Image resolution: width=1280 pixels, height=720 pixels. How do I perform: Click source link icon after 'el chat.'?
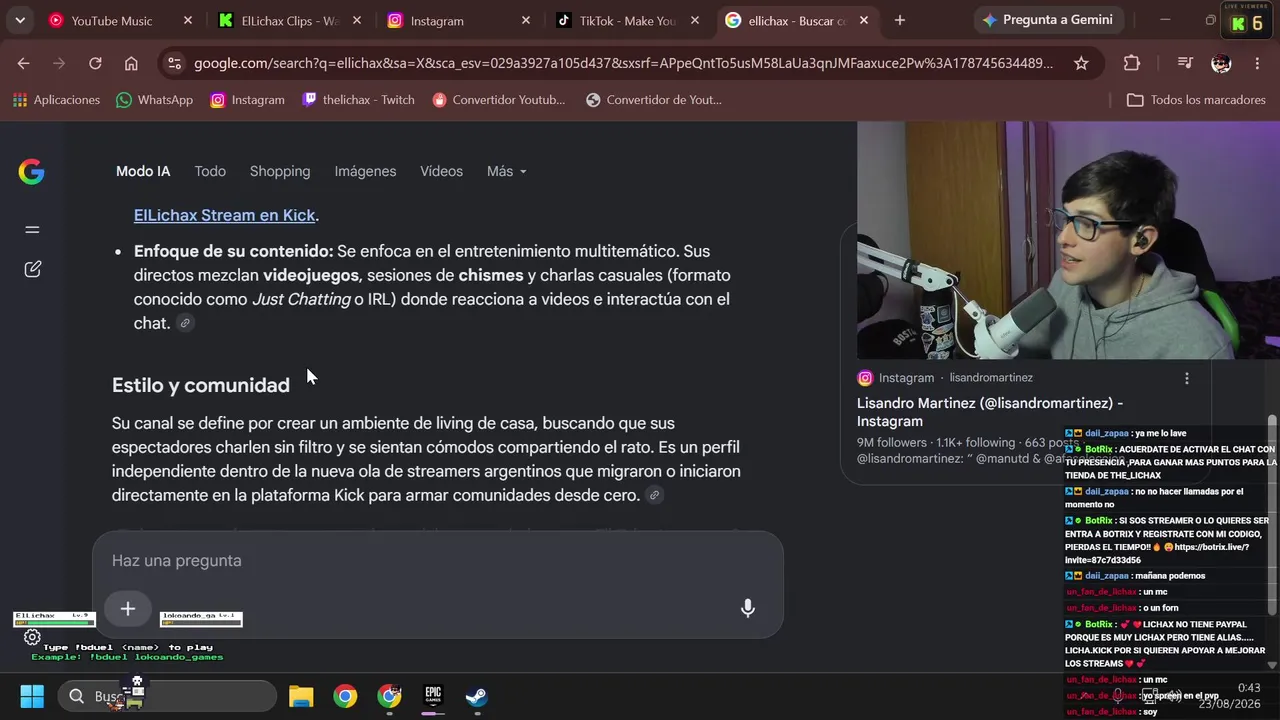(185, 323)
